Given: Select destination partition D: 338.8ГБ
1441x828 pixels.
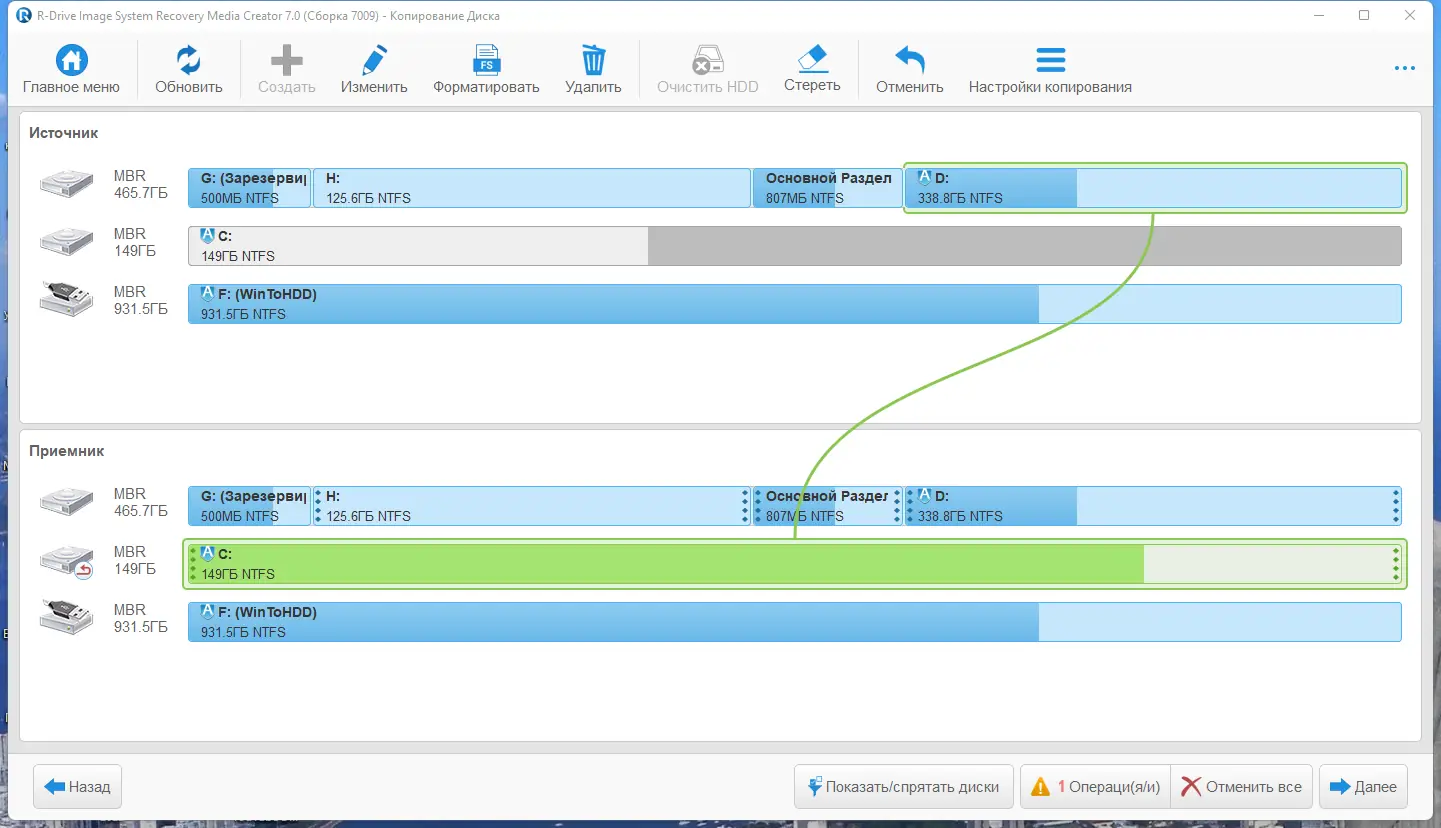Looking at the screenshot, I should 1153,506.
